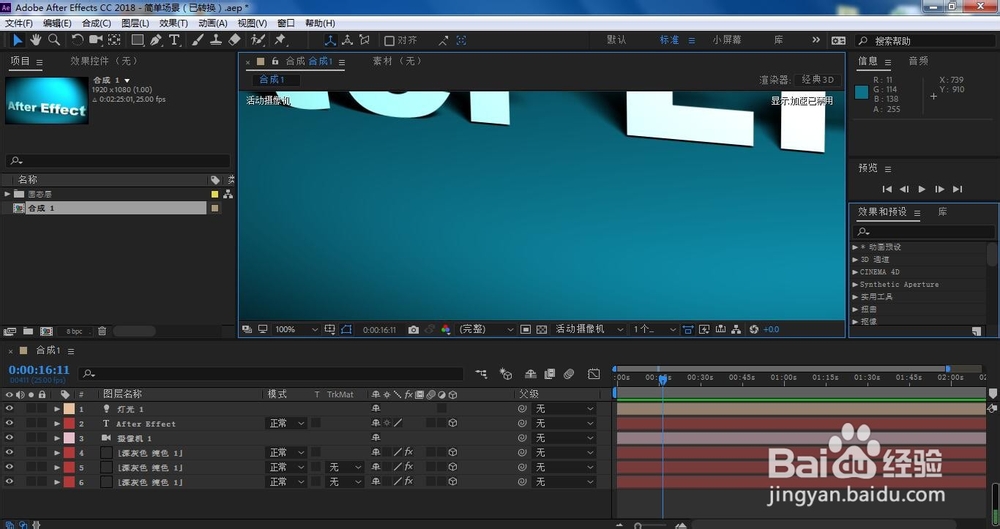Hide the After Effect text layer
The width and height of the screenshot is (1000, 529).
[9, 423]
